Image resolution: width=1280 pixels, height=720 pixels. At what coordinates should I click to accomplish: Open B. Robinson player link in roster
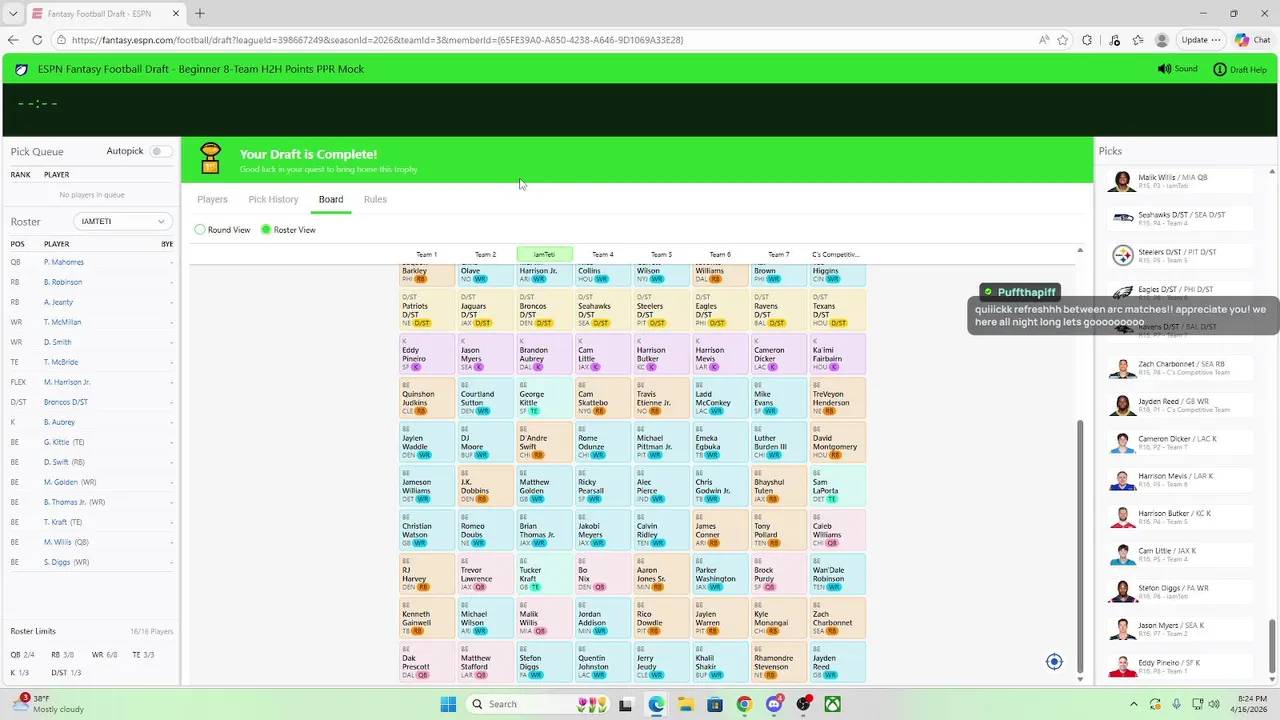tap(63, 282)
